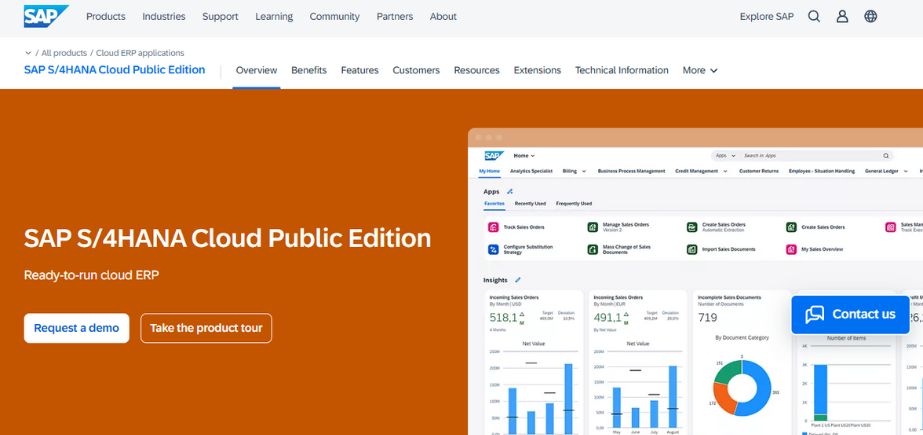Click the Import Sales Documents app icon
Image resolution: width=923 pixels, height=435 pixels.
coord(692,250)
